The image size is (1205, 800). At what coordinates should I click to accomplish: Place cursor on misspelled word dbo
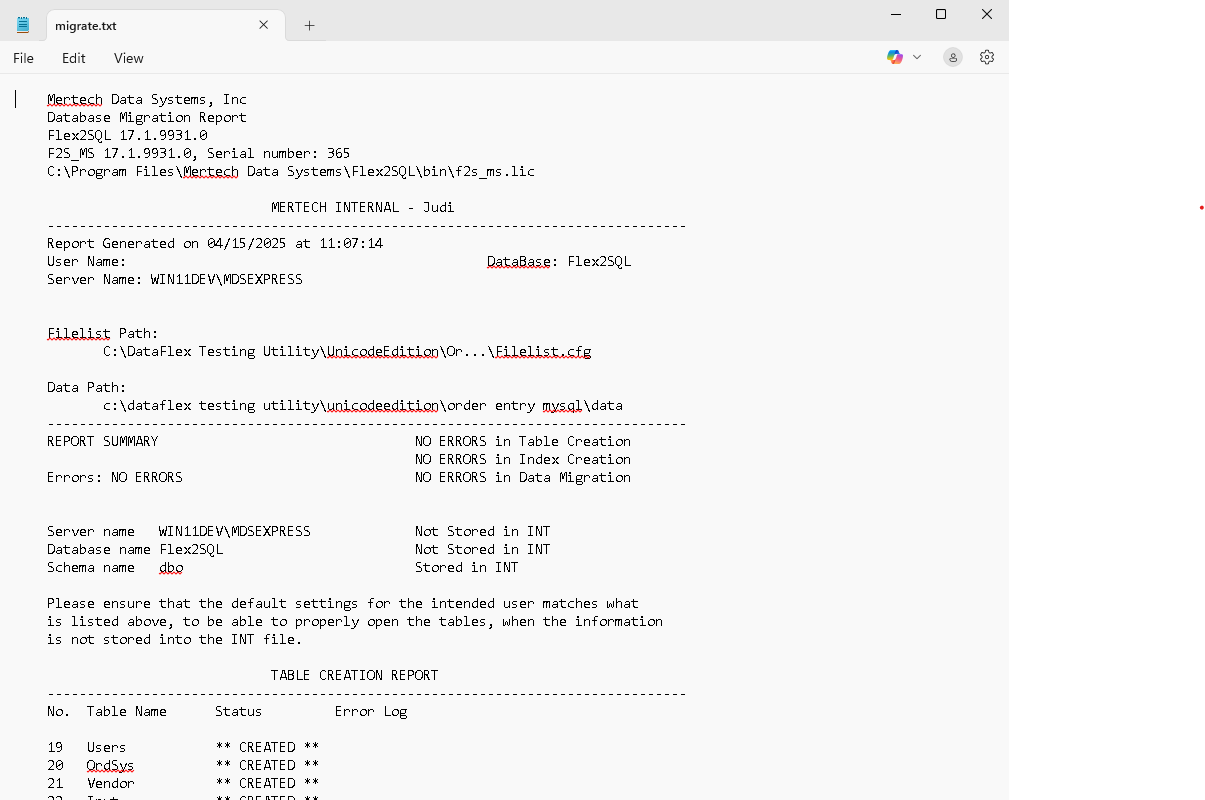pyautogui.click(x=171, y=567)
